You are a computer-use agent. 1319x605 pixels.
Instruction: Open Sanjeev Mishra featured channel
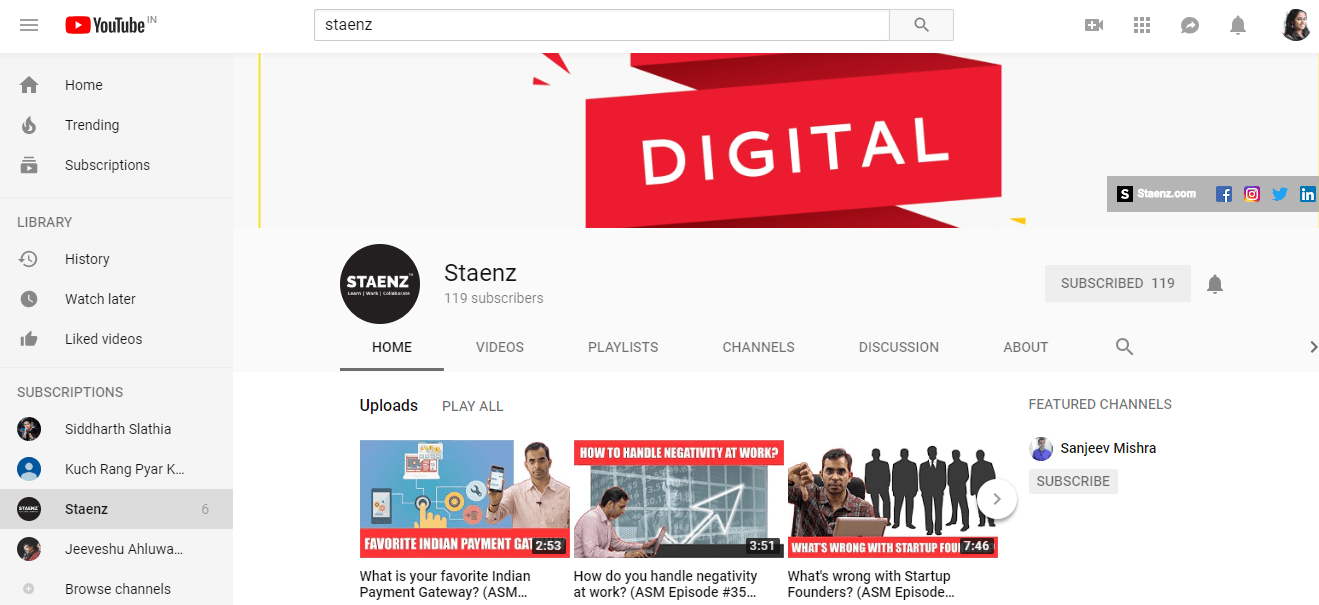coord(1110,448)
